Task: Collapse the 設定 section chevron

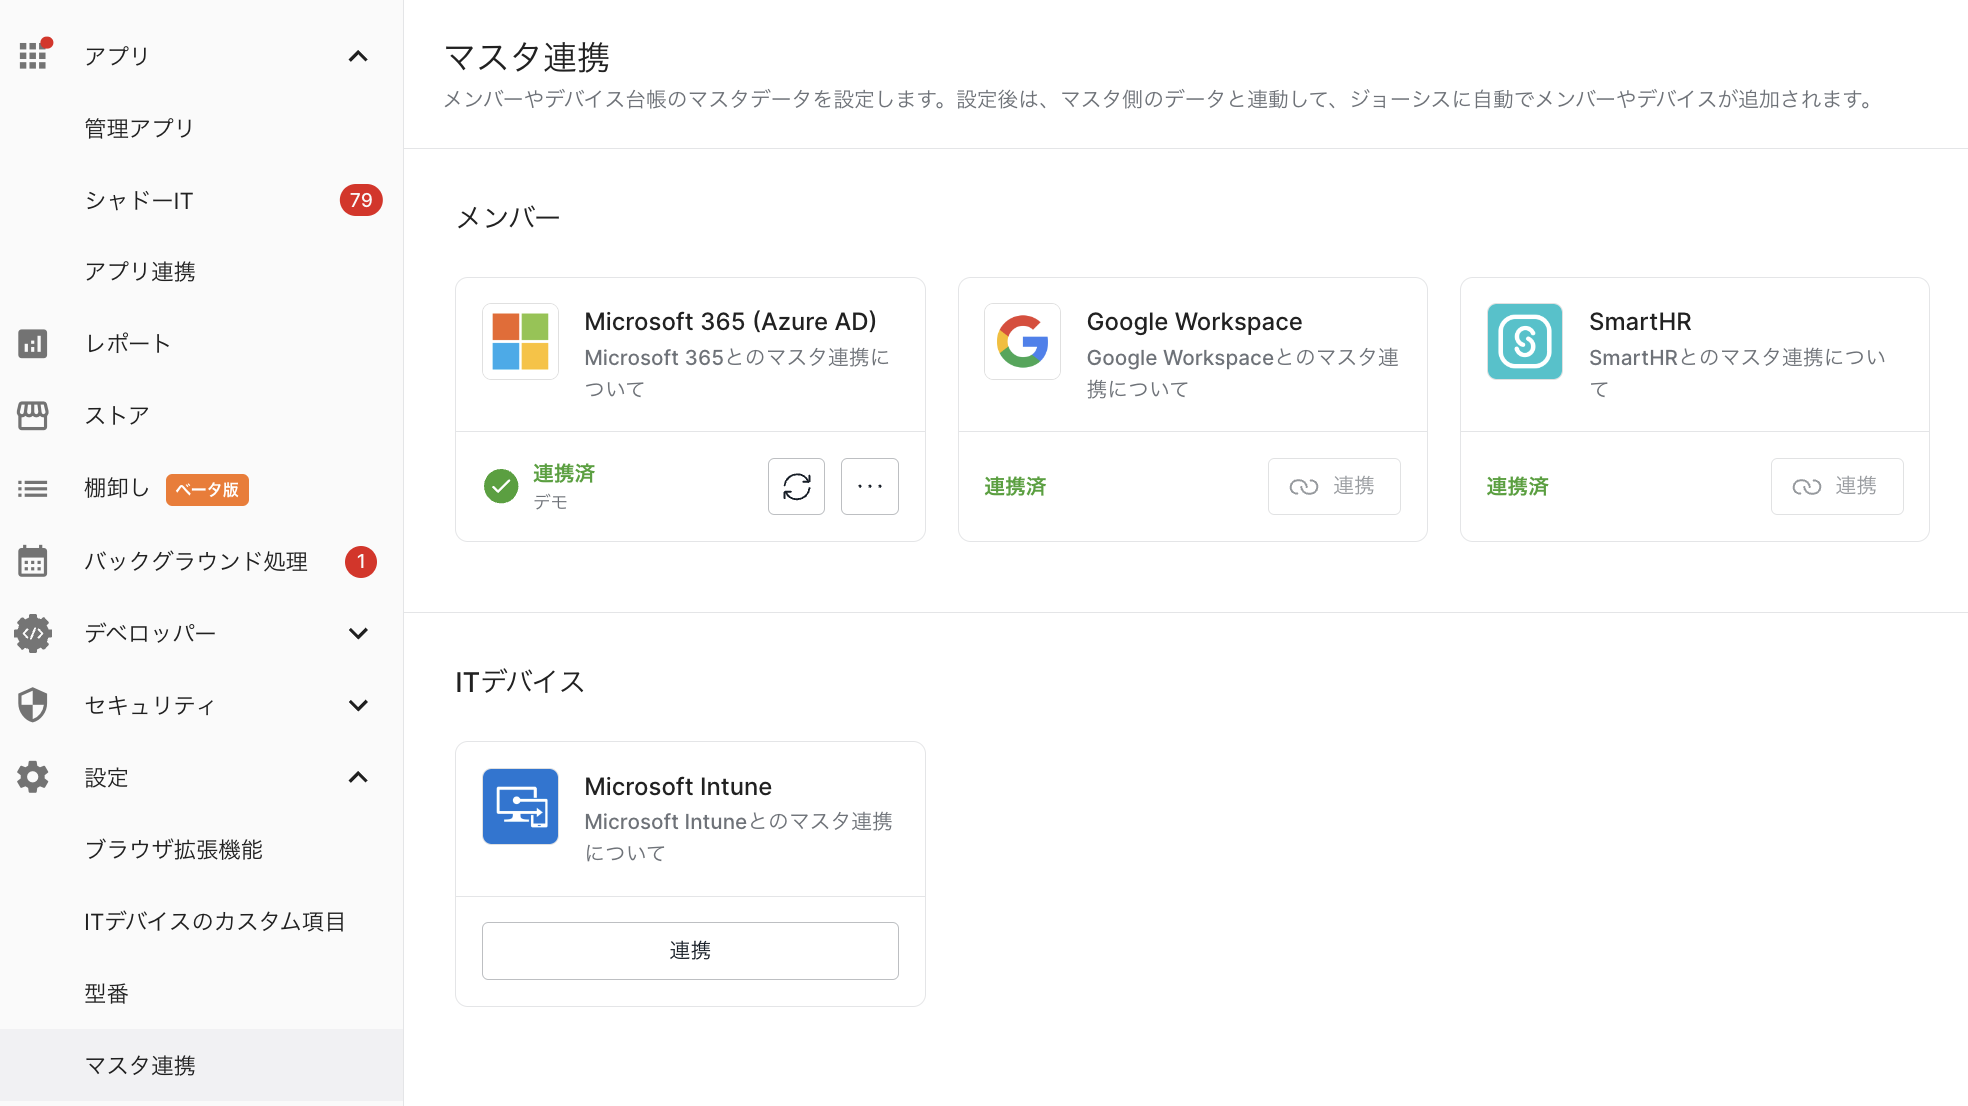Action: (358, 777)
